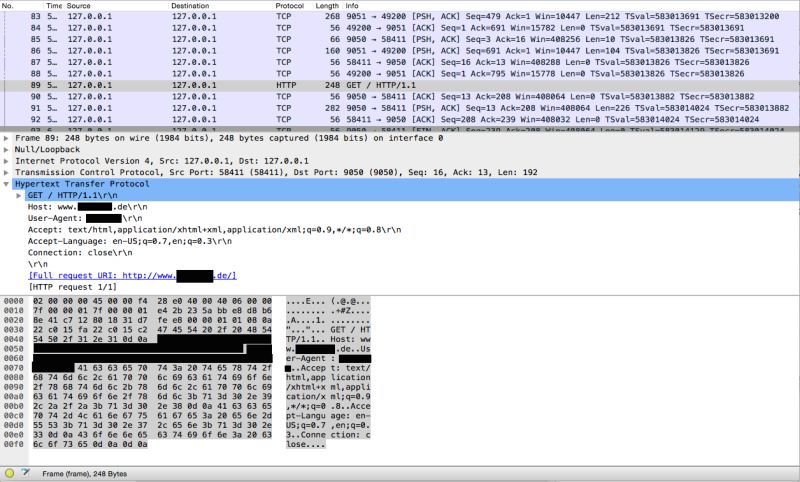Select HTTP packet number 89
This screenshot has height=482, width=800.
pos(400,85)
